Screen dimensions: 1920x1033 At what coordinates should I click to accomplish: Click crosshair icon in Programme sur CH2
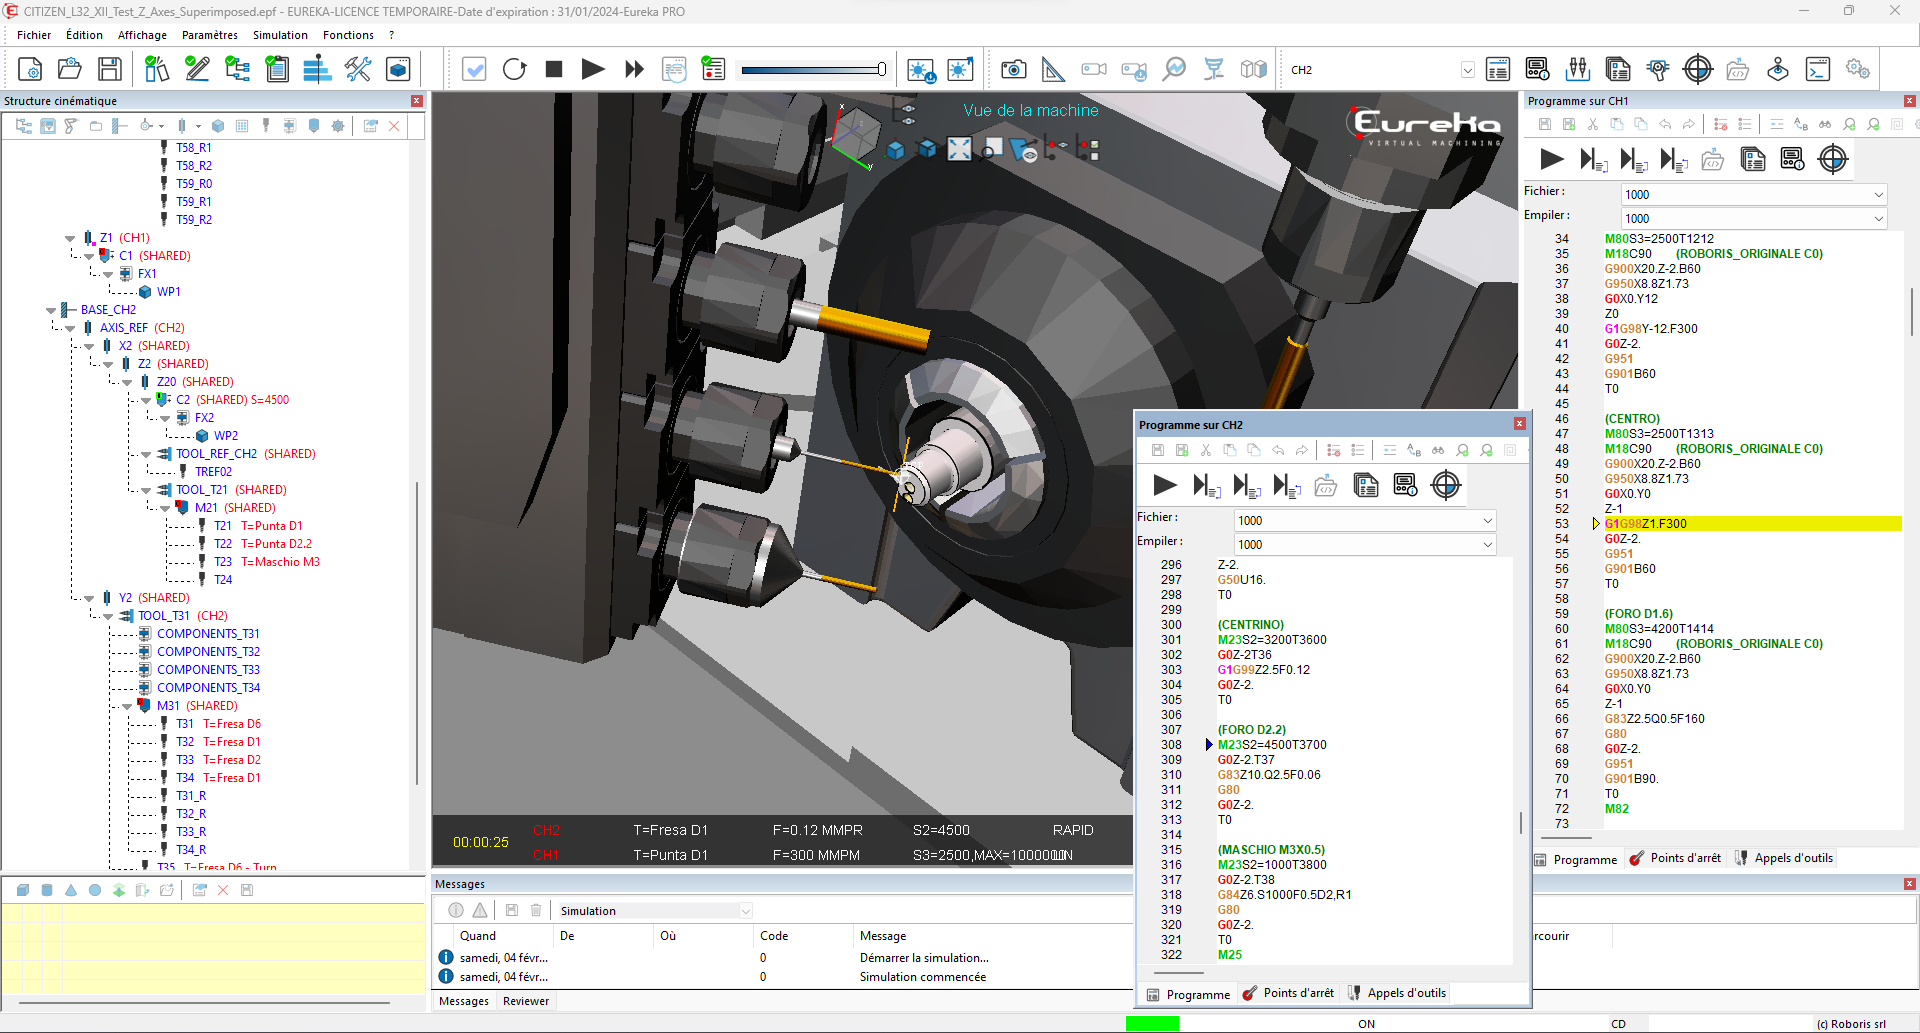tap(1446, 485)
